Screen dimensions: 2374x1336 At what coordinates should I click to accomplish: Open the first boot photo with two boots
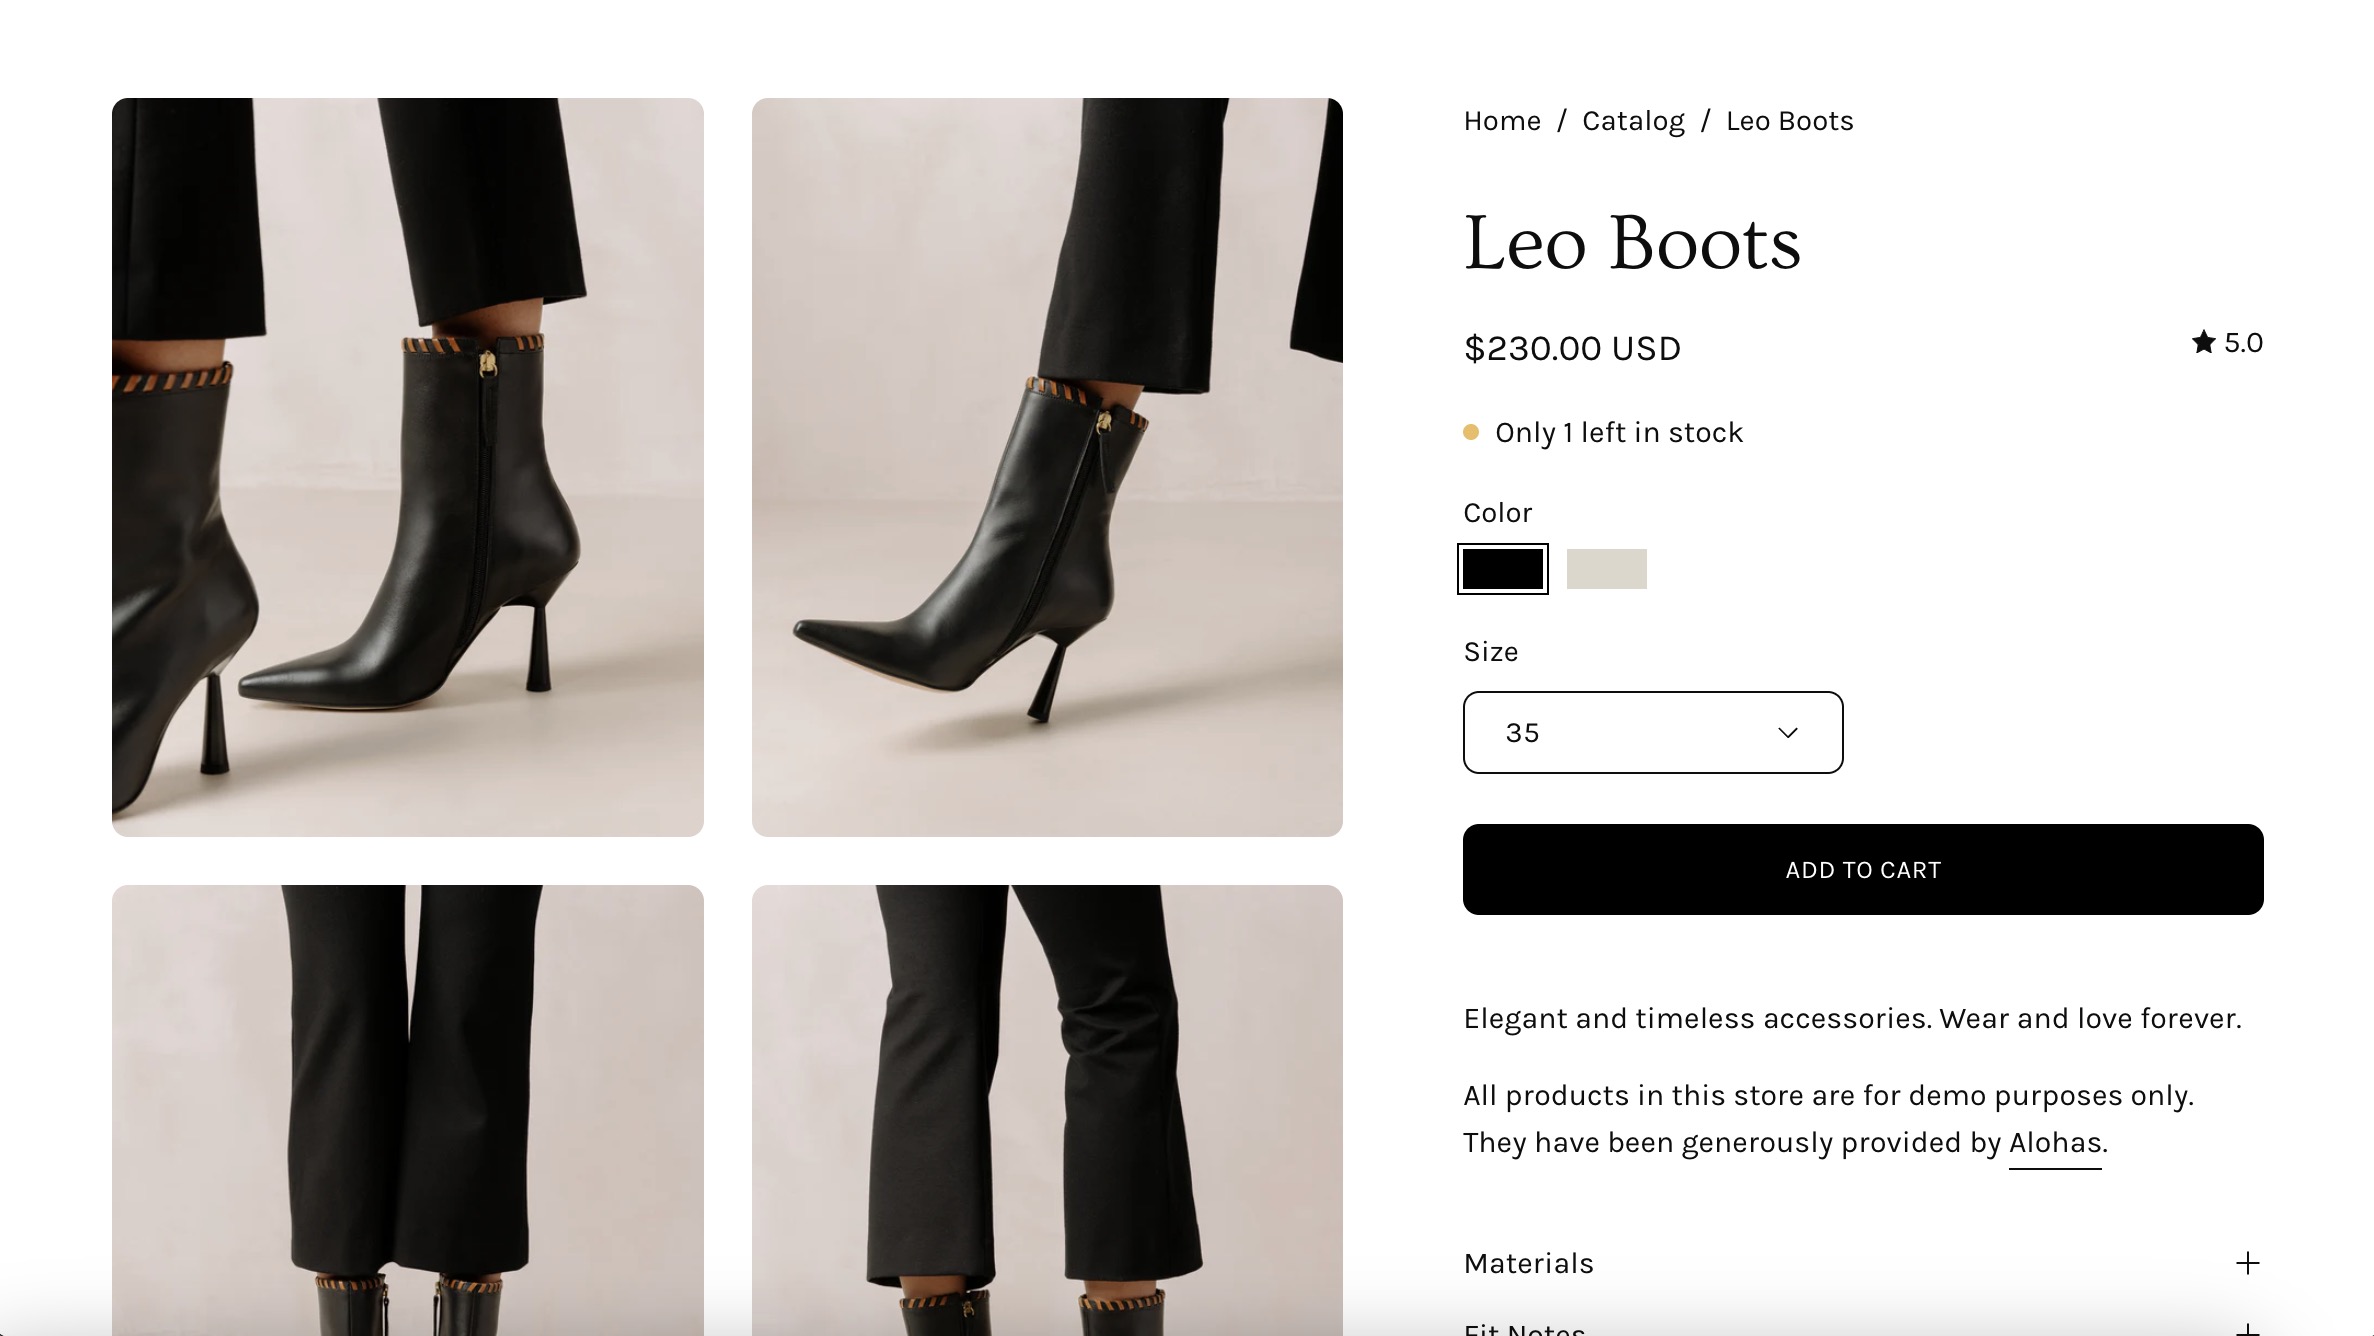point(408,467)
